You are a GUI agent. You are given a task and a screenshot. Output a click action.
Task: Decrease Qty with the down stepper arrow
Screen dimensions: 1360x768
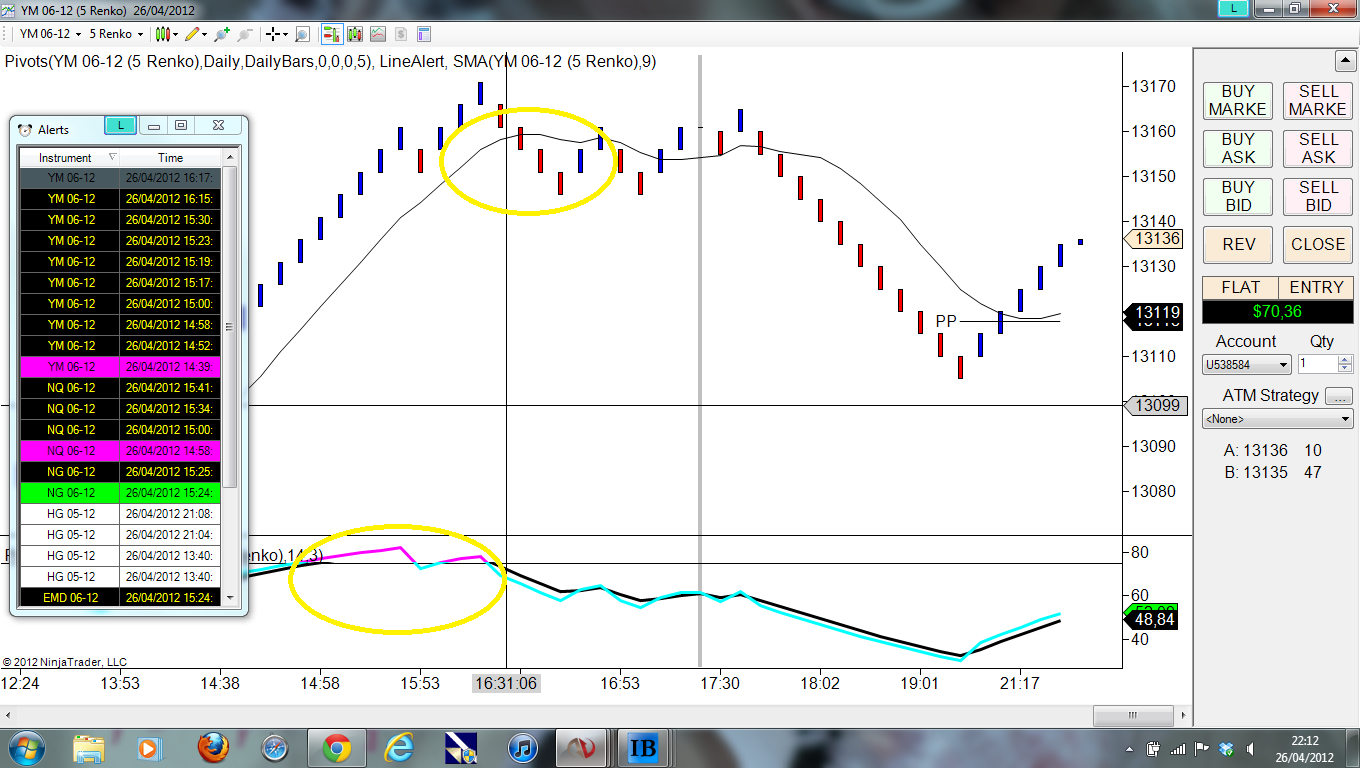1345,370
